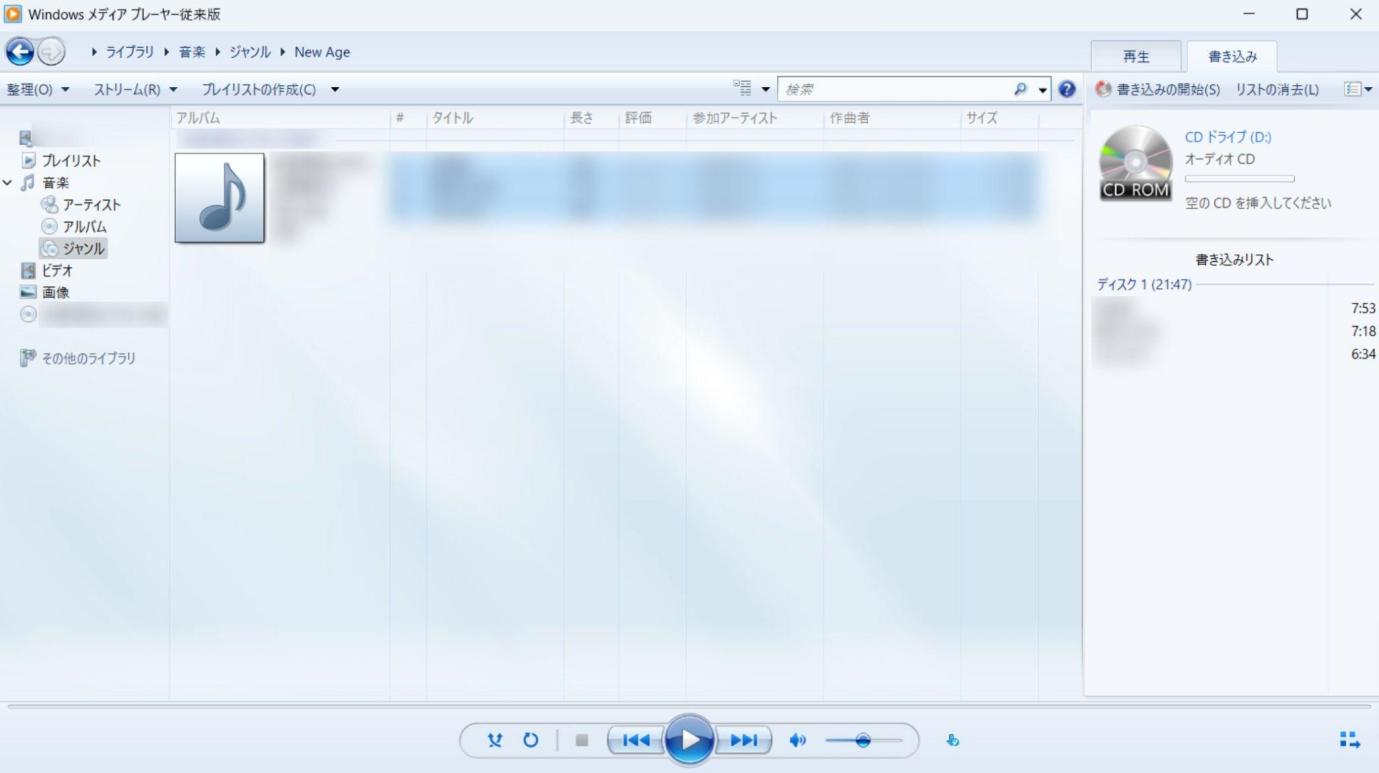Open the search box dropdown arrow
Viewport: 1379px width, 773px height.
(x=1043, y=90)
